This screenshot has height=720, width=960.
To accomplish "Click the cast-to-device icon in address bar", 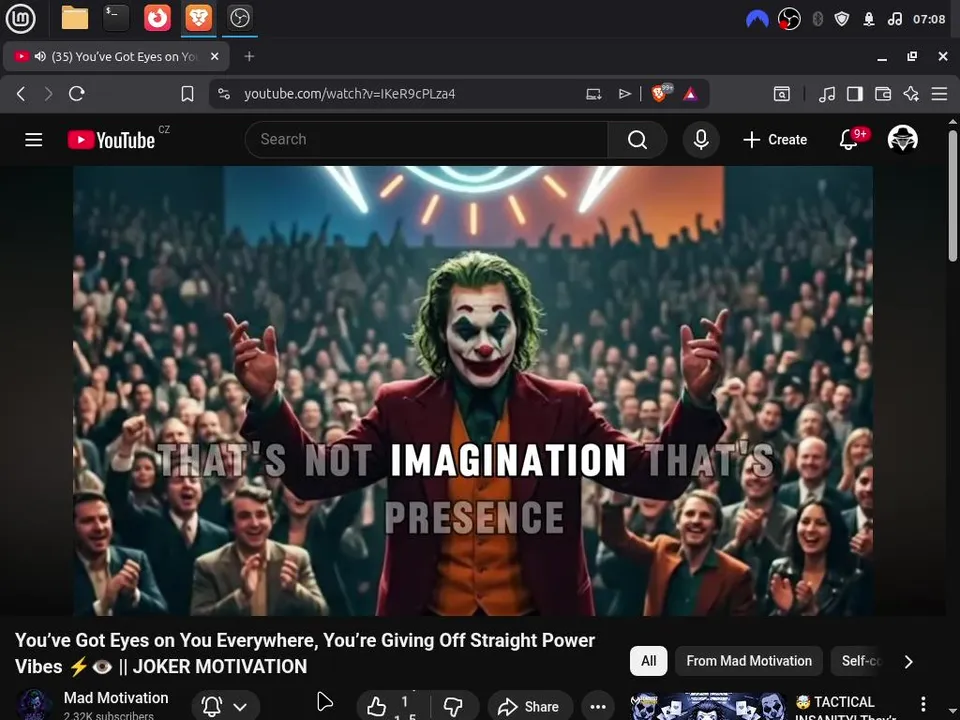I will click(x=593, y=94).
